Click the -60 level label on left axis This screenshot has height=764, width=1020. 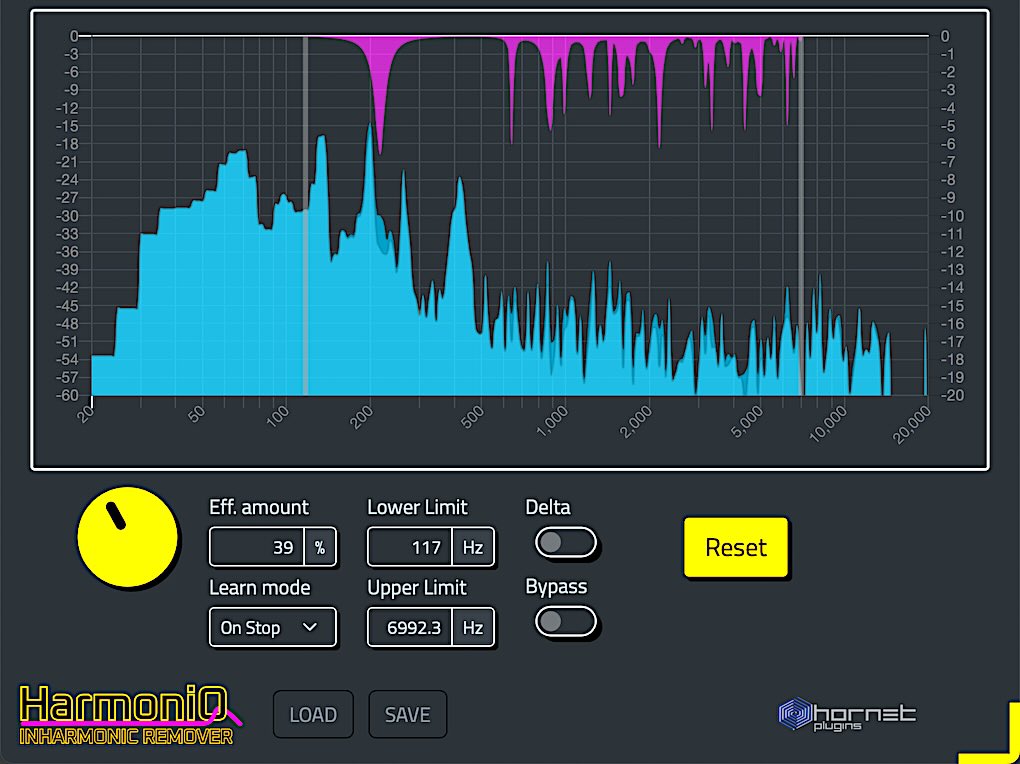(67, 396)
